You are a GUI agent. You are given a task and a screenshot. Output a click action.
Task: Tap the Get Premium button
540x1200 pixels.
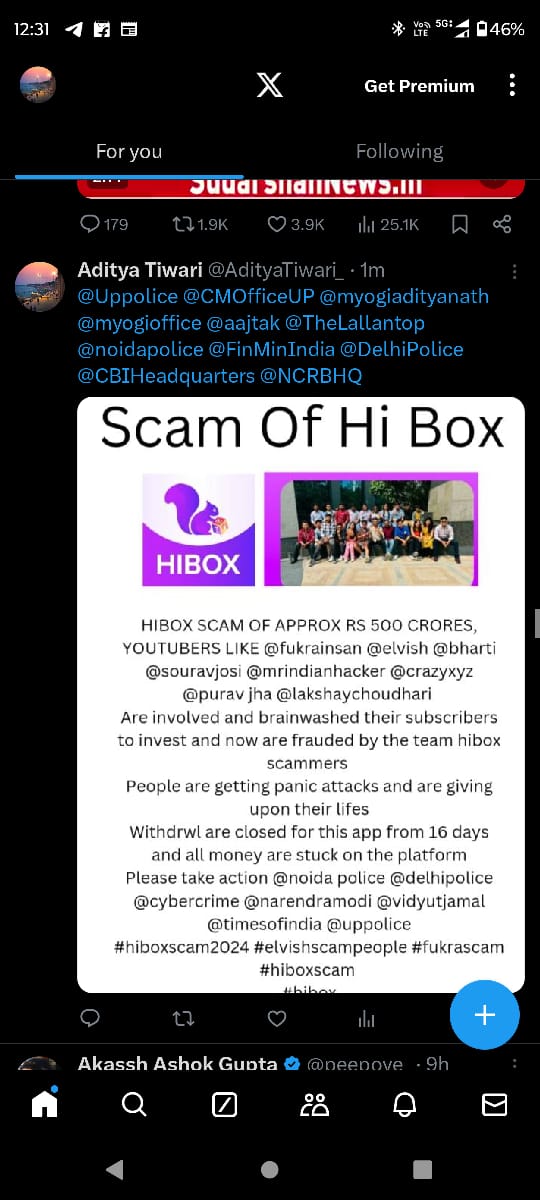point(419,86)
